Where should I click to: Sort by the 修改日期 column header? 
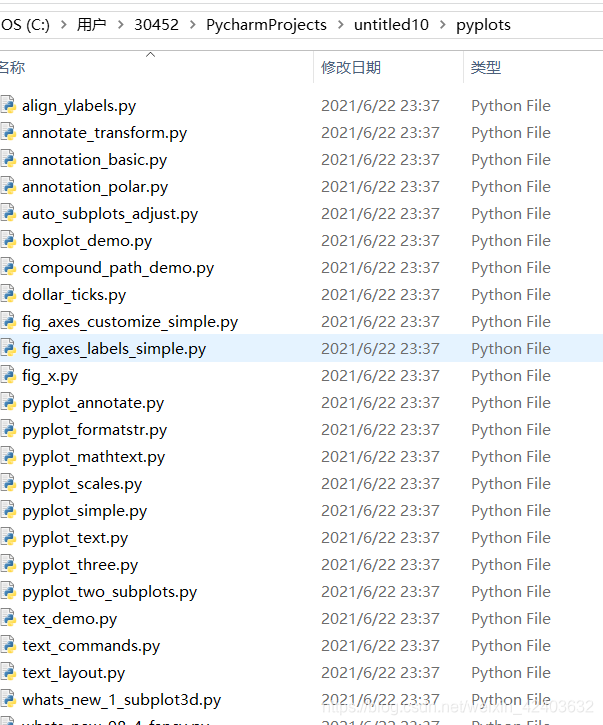pos(351,68)
